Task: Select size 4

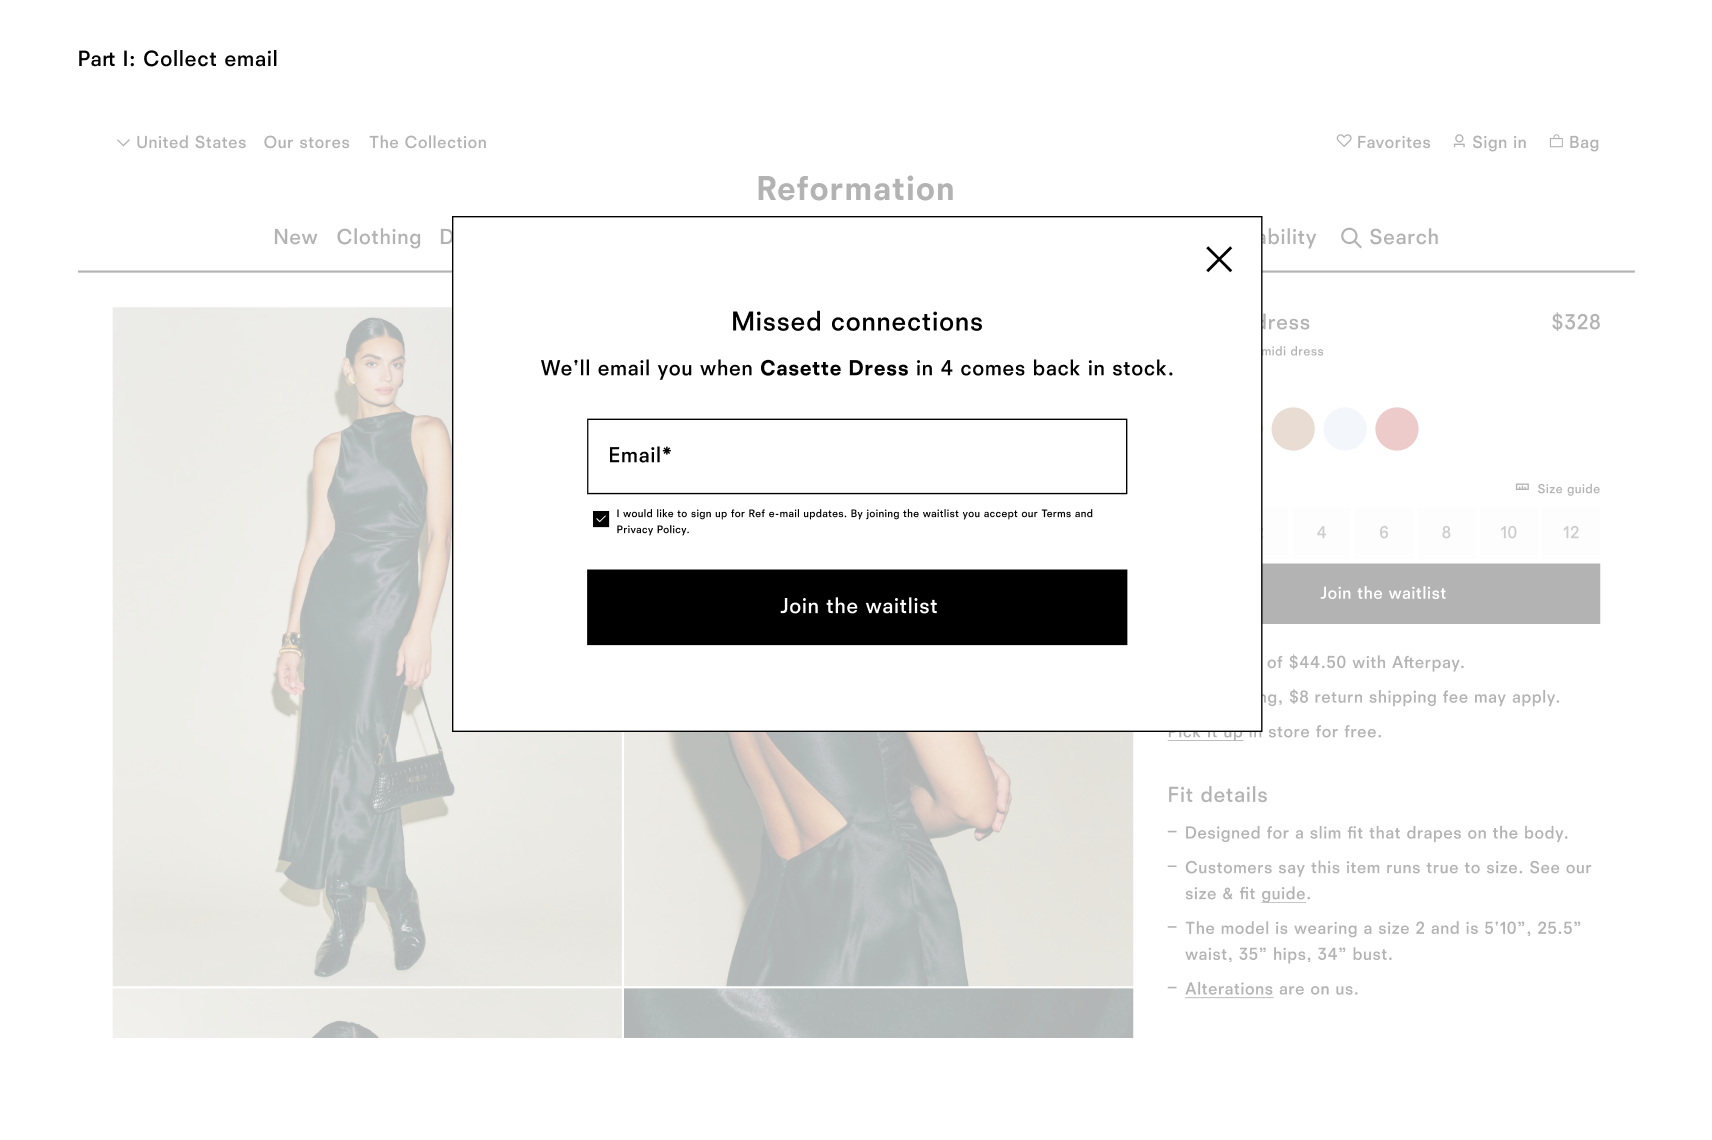Action: click(1321, 533)
